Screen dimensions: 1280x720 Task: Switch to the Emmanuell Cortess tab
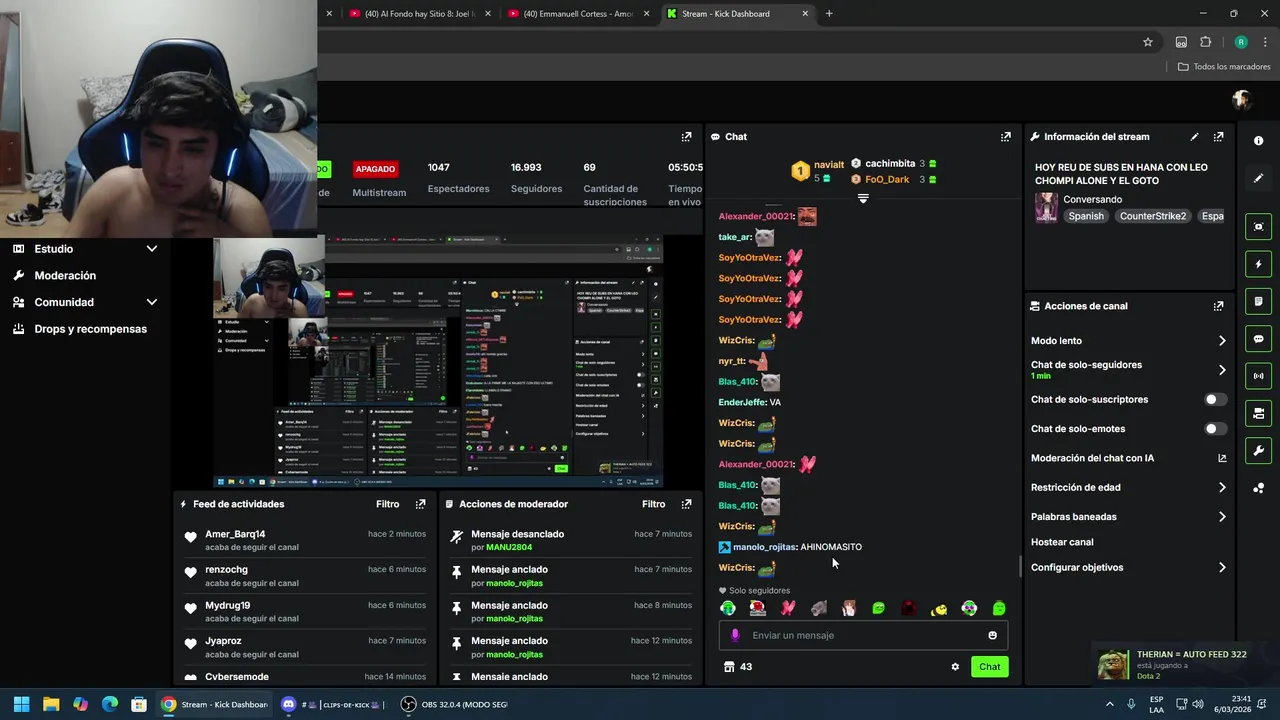coord(578,14)
